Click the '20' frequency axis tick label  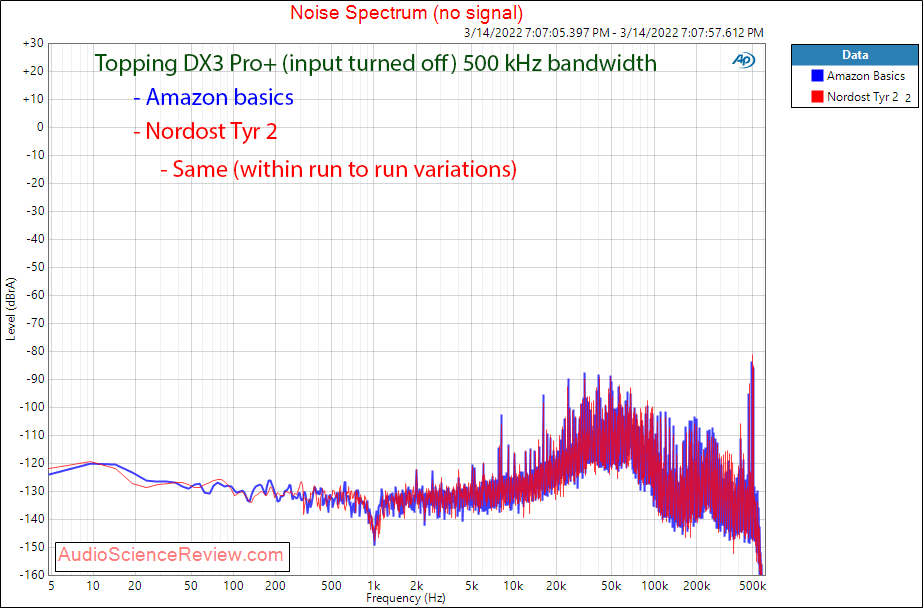click(x=135, y=586)
